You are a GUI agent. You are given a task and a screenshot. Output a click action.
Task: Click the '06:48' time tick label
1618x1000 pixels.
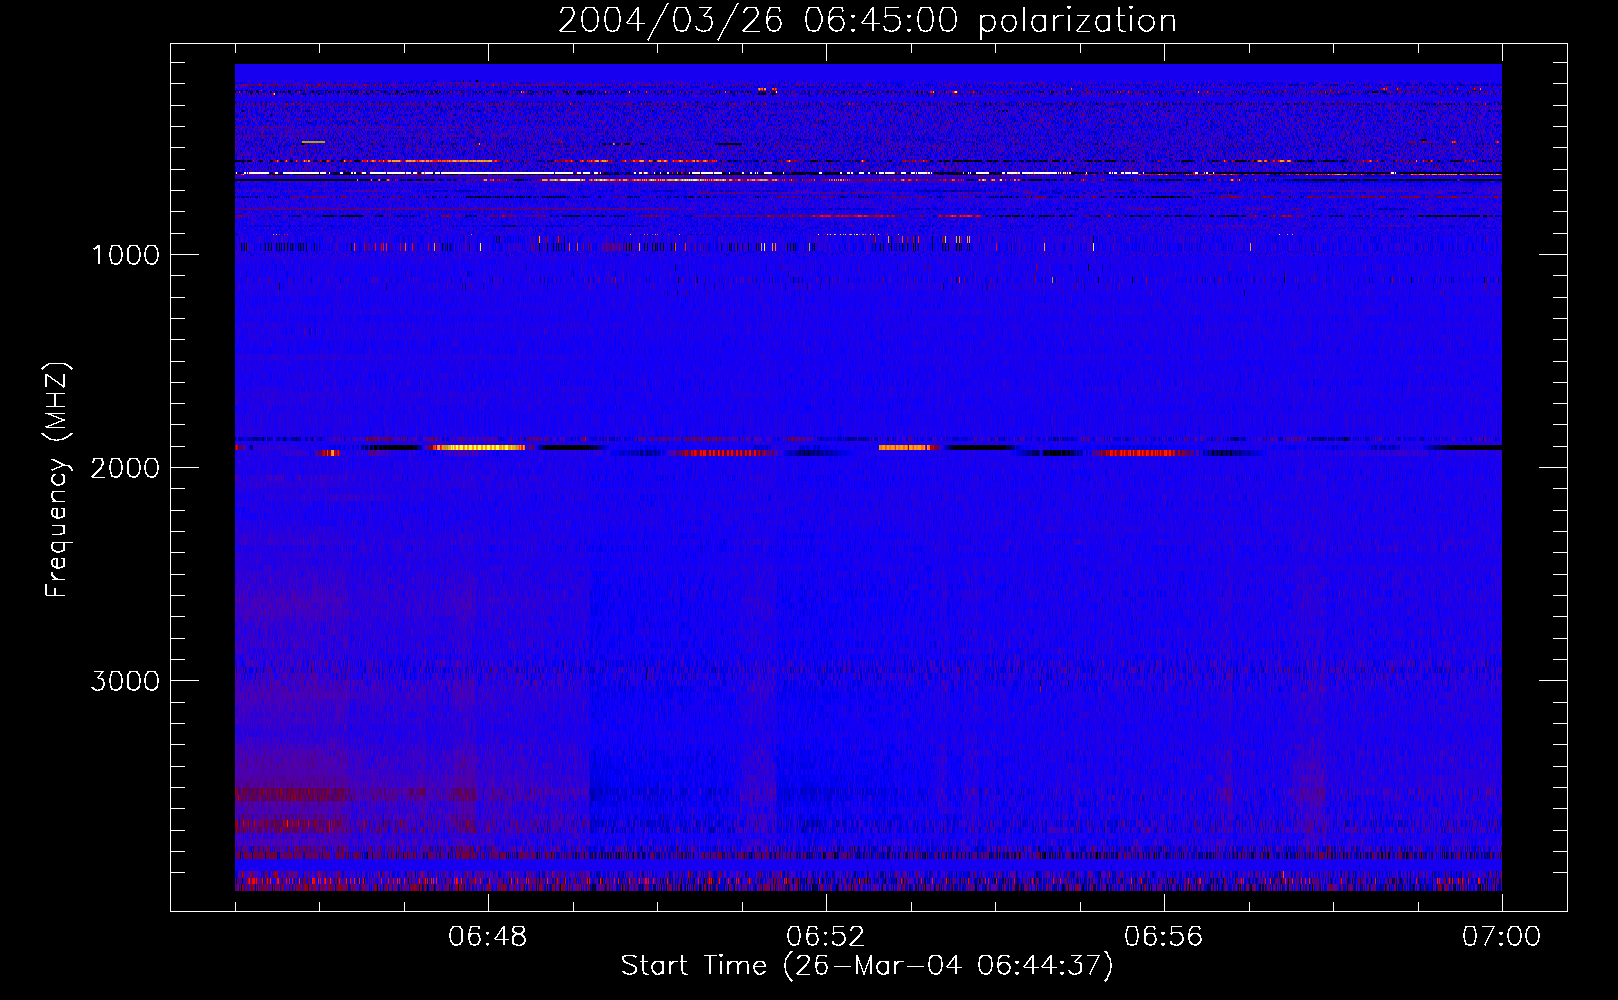point(488,937)
